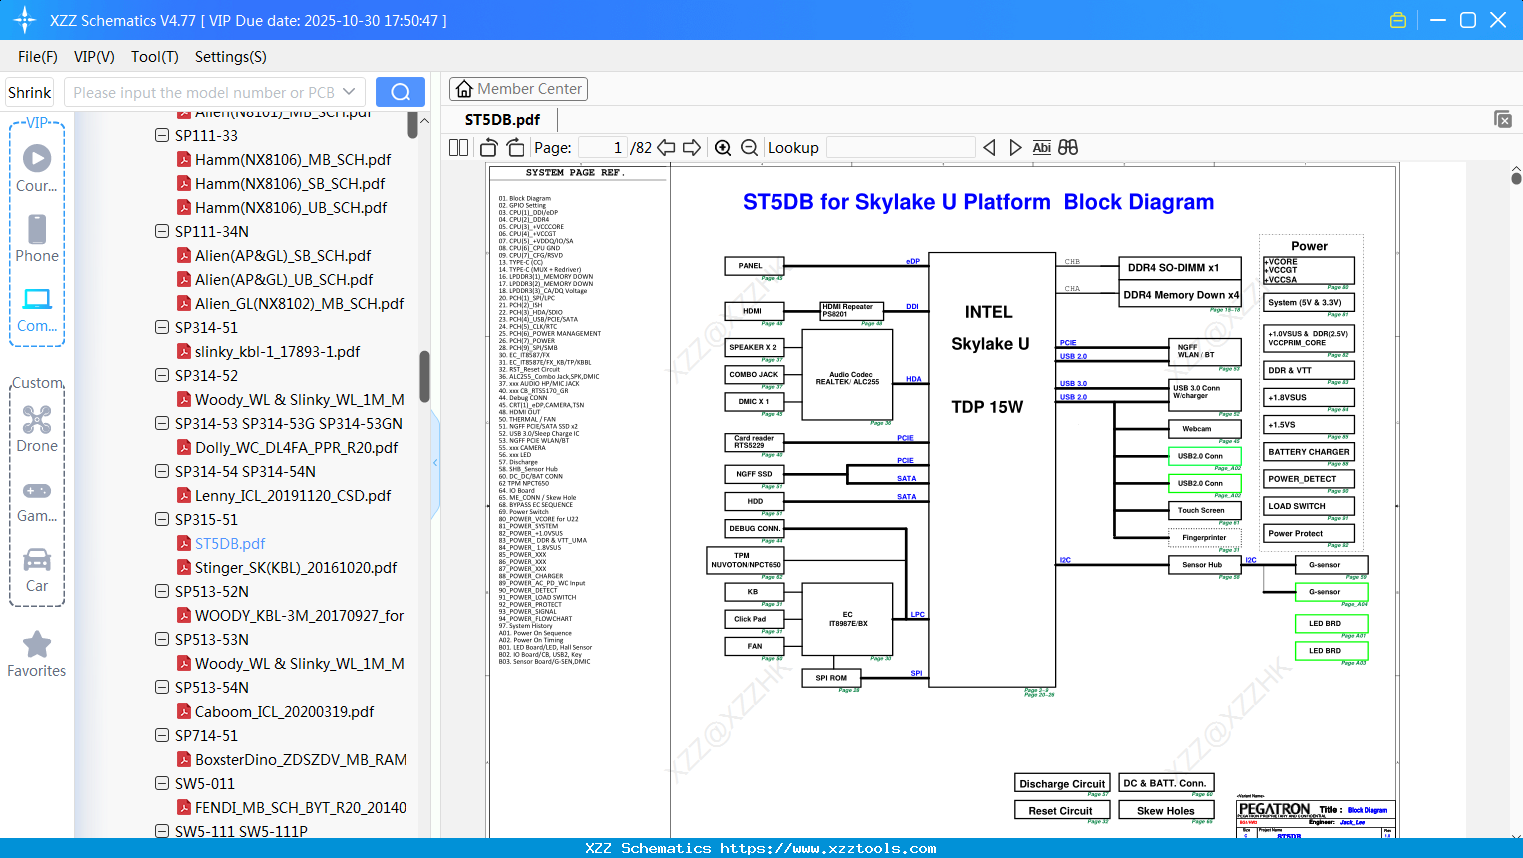
Task: Click the binoculars search icon
Action: coord(1068,148)
